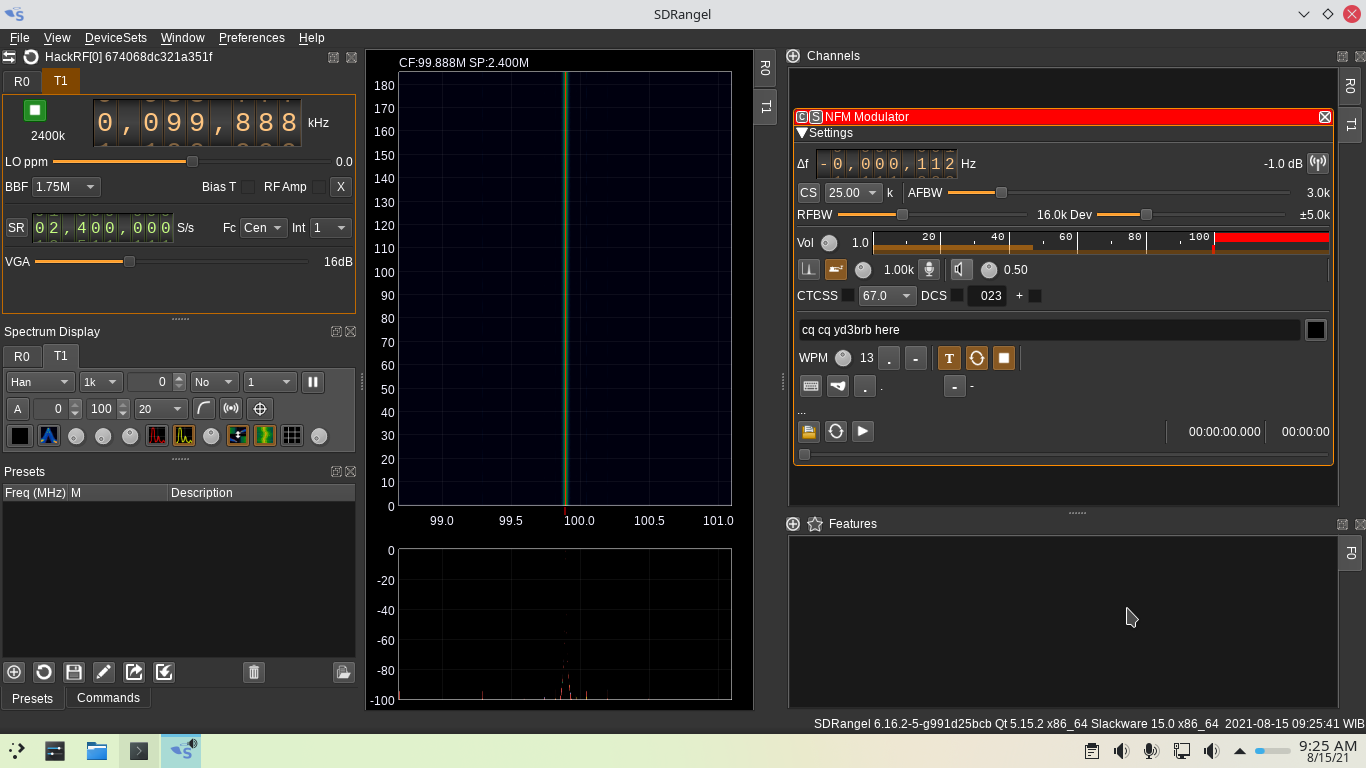Click the tone generator peak icon

808,269
